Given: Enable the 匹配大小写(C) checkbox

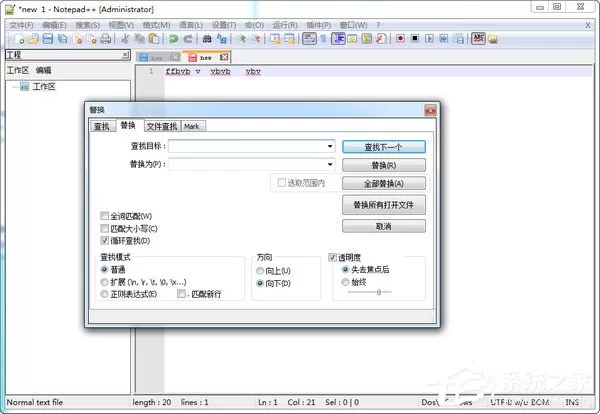Looking at the screenshot, I should (104, 228).
